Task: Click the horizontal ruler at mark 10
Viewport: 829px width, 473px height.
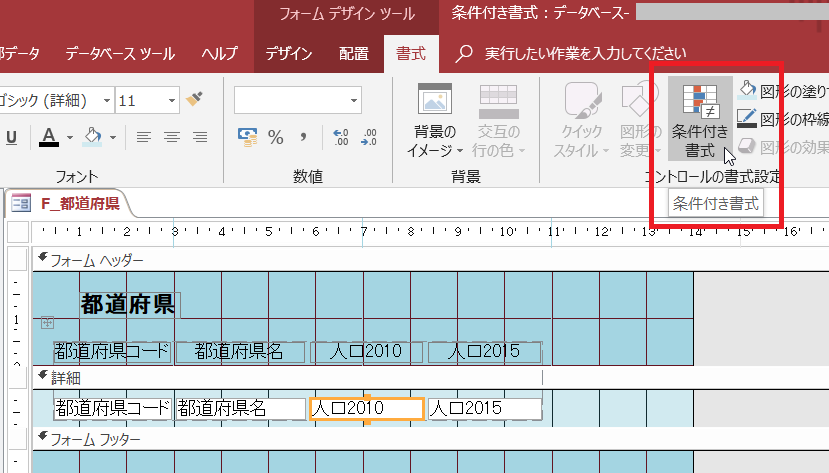Action: (x=507, y=231)
